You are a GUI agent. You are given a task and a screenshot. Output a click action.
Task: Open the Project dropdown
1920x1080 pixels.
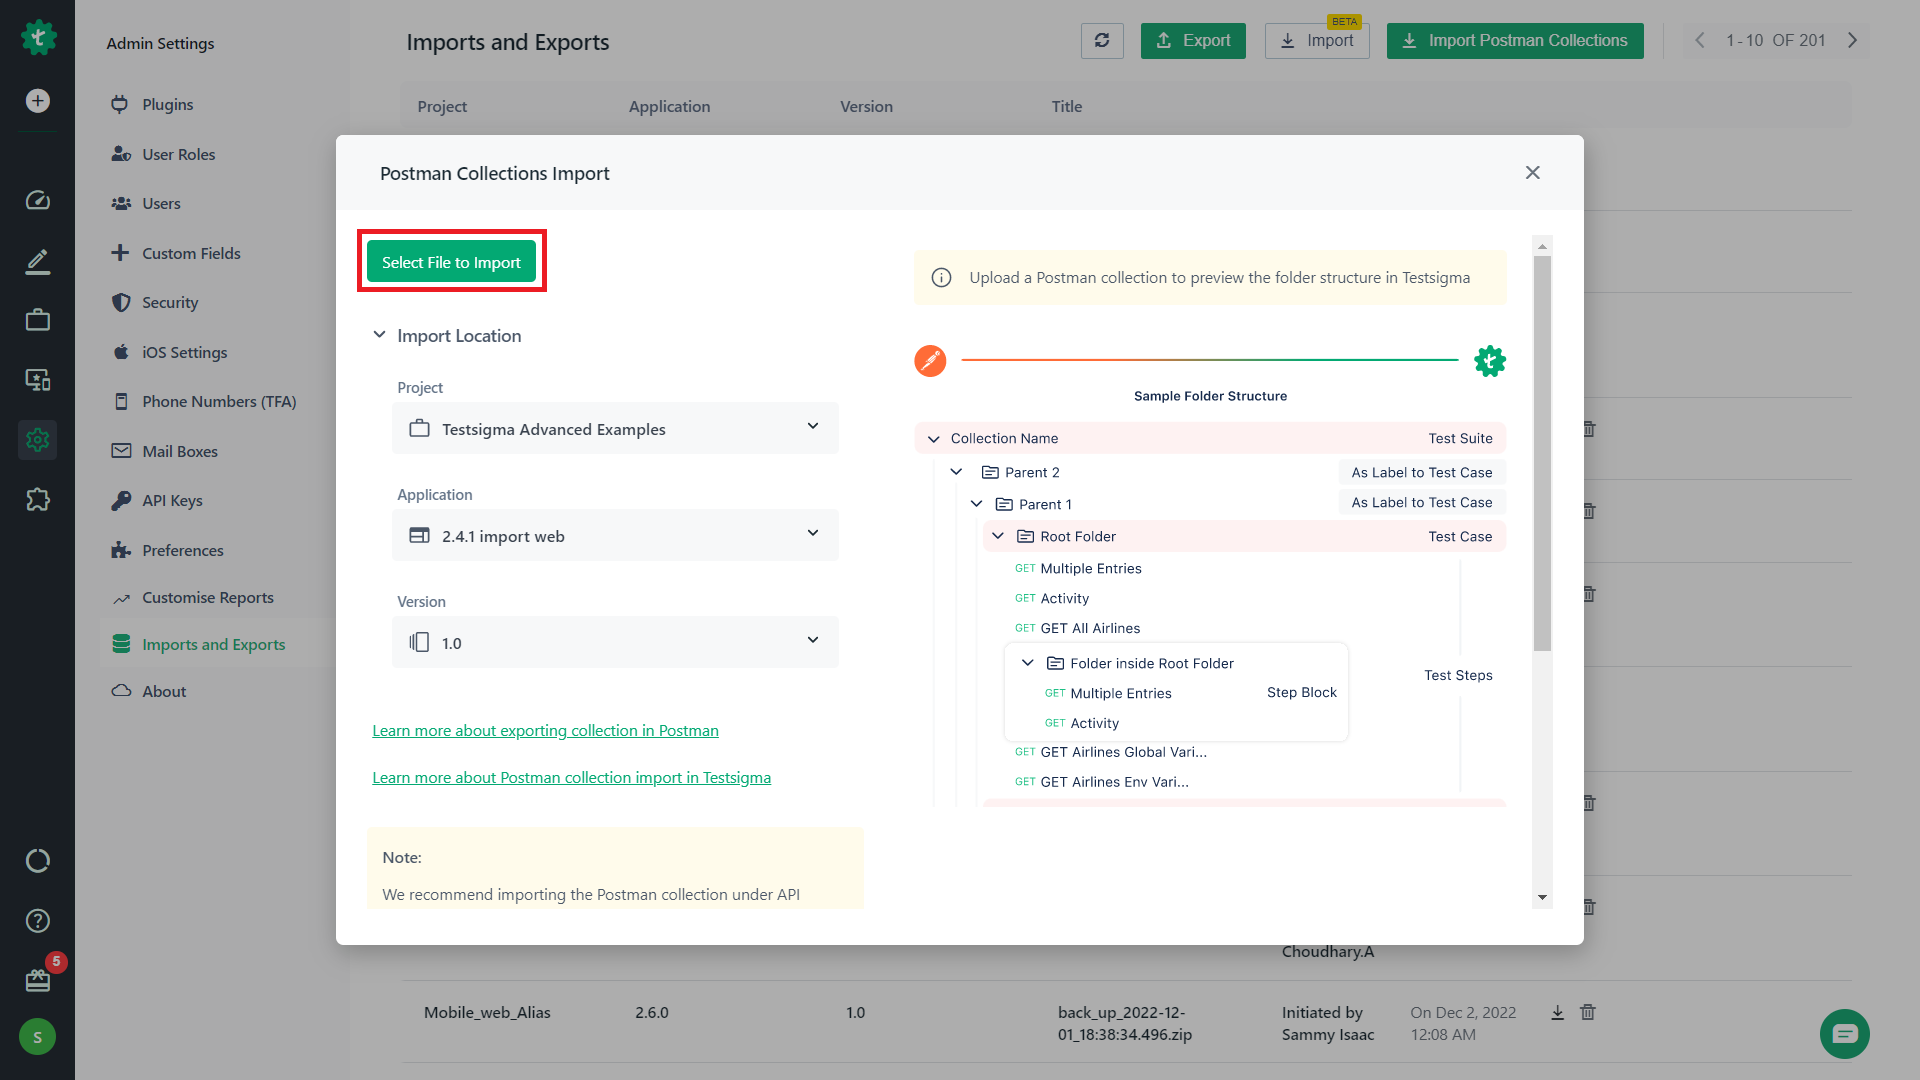point(615,428)
